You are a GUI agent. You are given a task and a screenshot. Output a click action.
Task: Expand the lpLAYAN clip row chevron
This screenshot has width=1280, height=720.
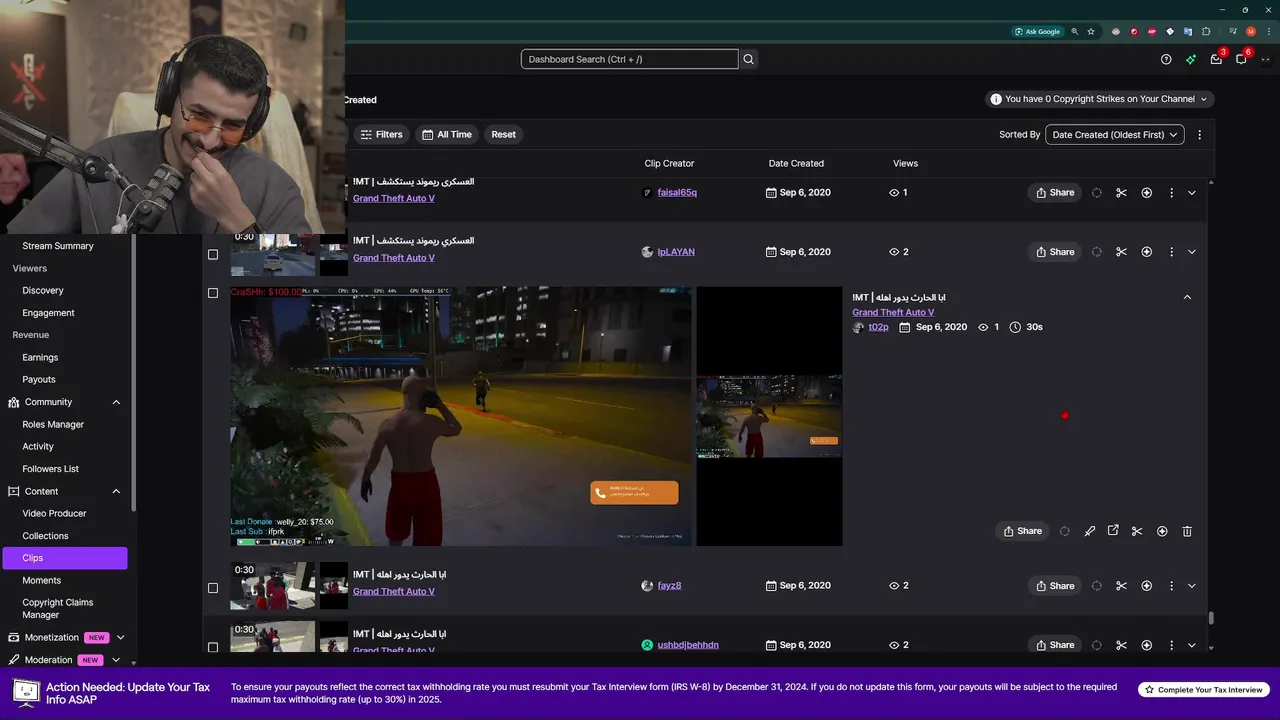(1191, 252)
